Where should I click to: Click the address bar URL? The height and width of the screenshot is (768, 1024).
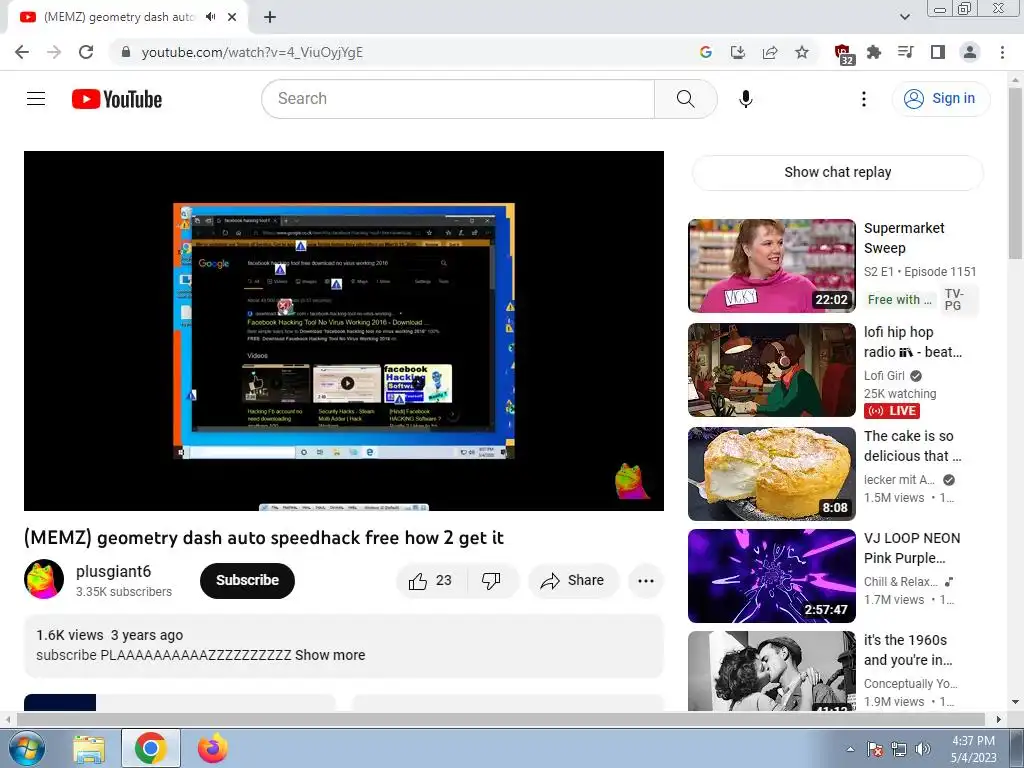(252, 52)
